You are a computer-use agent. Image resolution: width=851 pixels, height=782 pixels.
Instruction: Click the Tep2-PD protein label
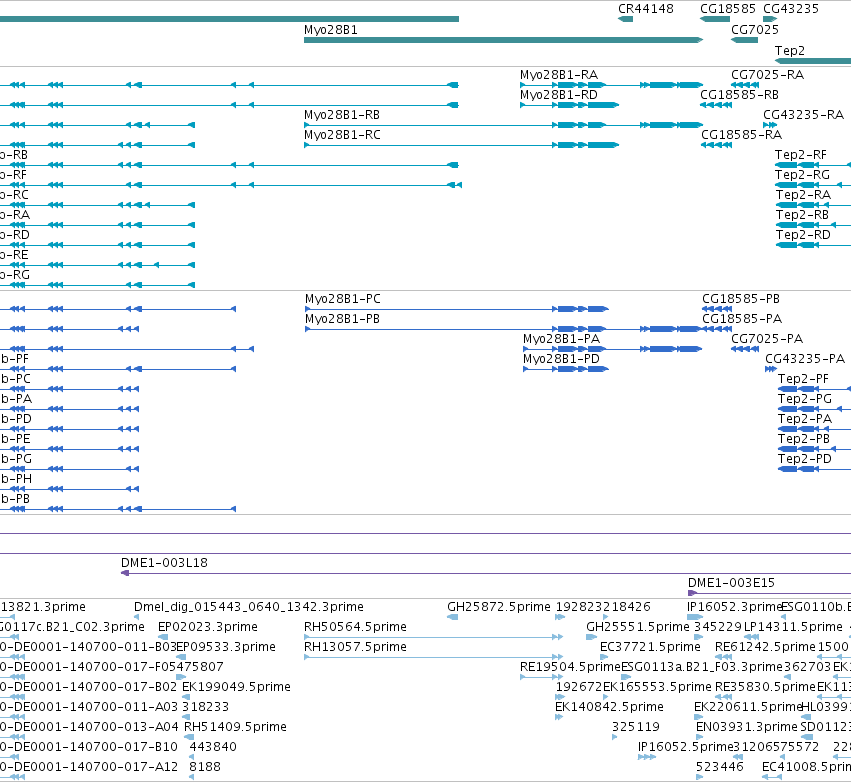(x=804, y=459)
